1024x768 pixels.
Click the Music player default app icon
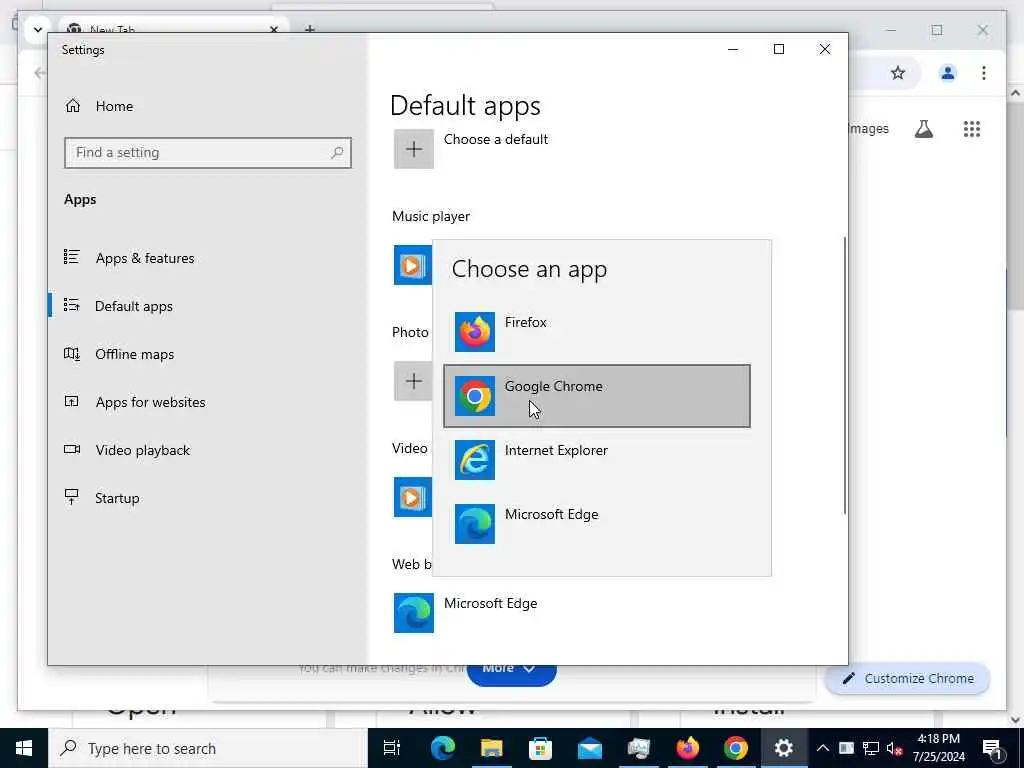tap(413, 264)
